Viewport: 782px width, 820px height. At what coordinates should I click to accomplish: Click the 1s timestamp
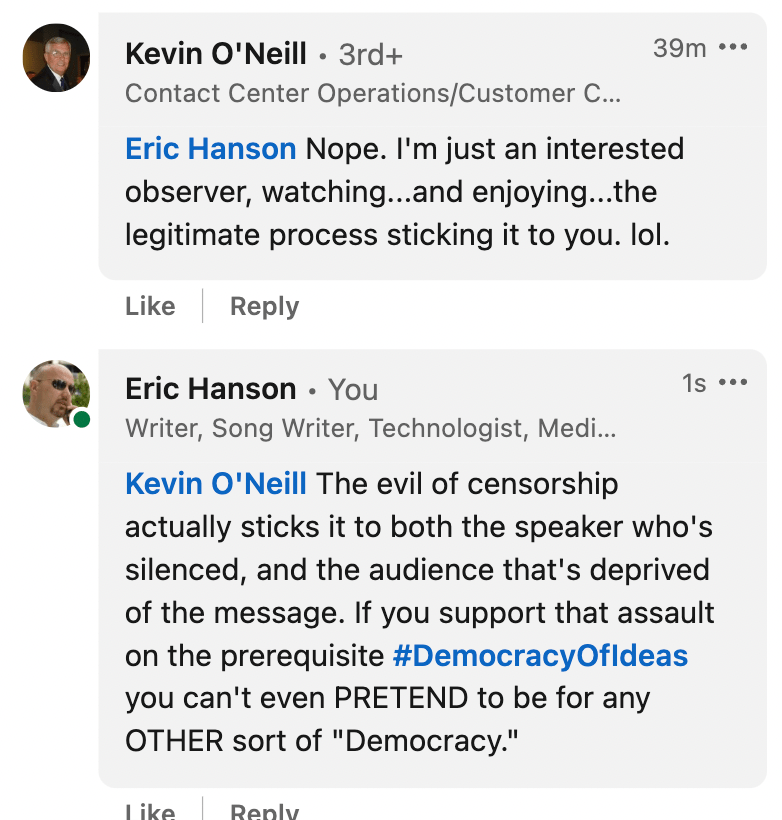coord(694,383)
